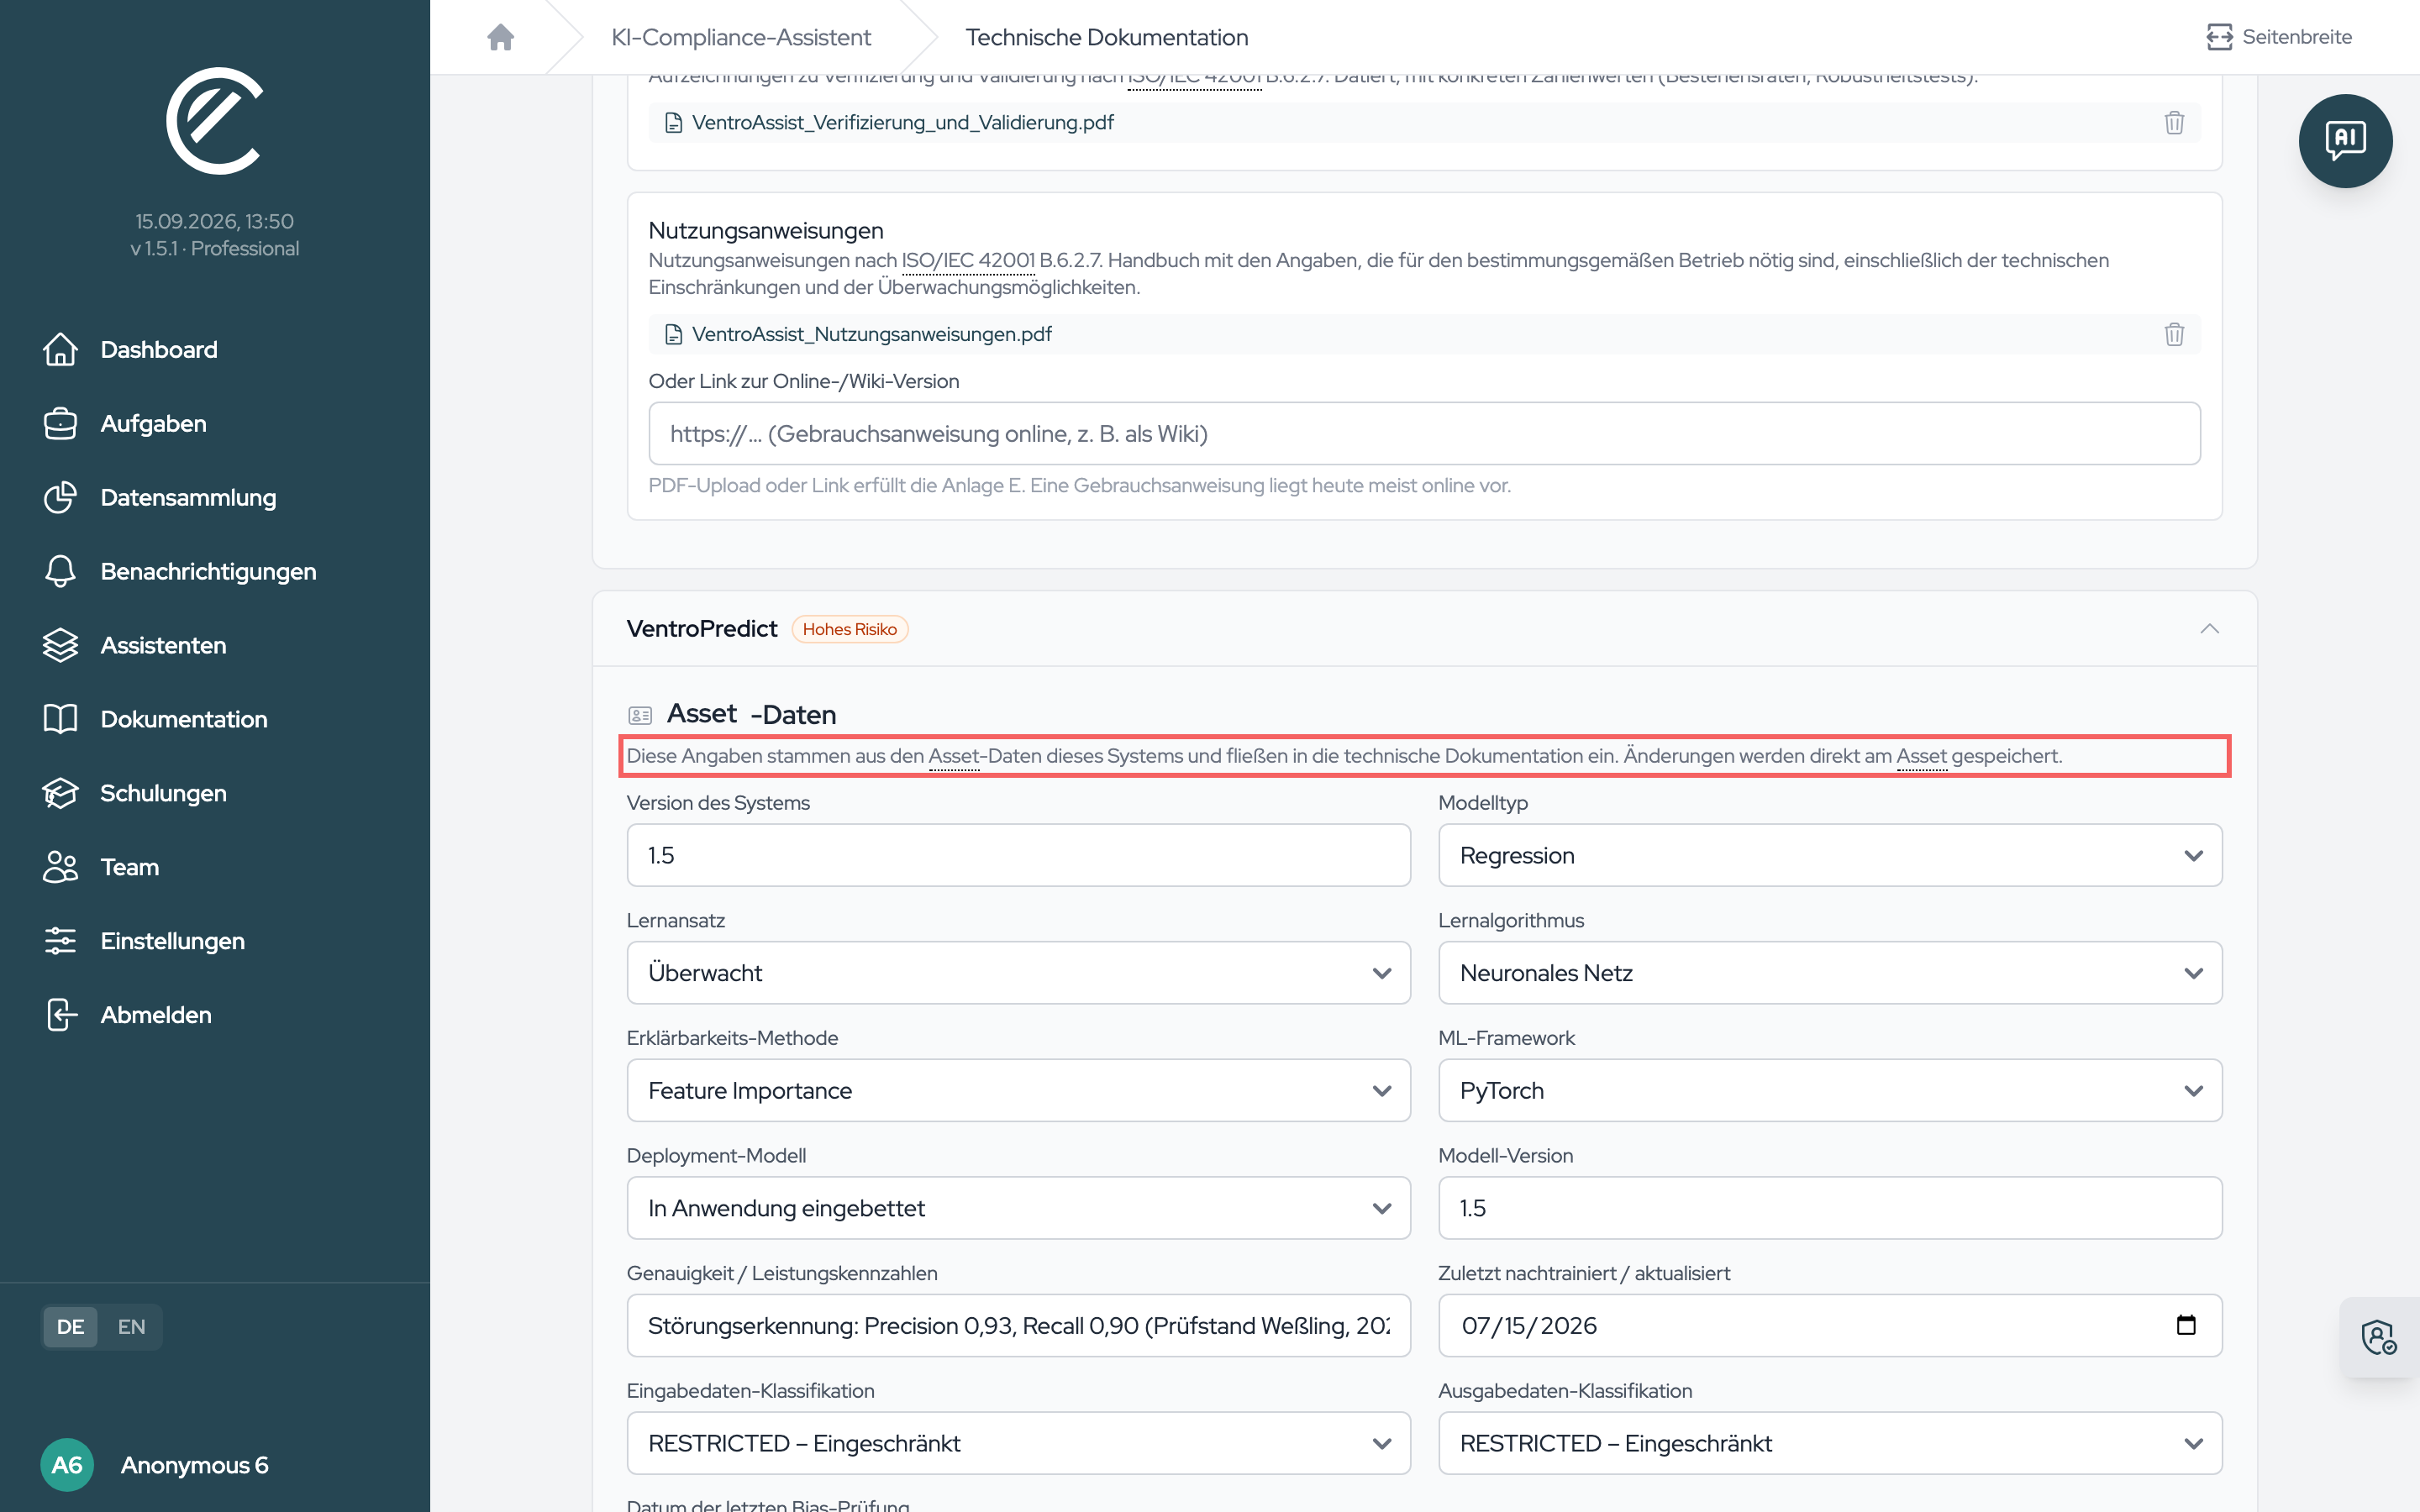
Task: Delete VentroAssist_Verifizierung_und_Validierung.pdf via its trash icon
Action: click(2174, 122)
